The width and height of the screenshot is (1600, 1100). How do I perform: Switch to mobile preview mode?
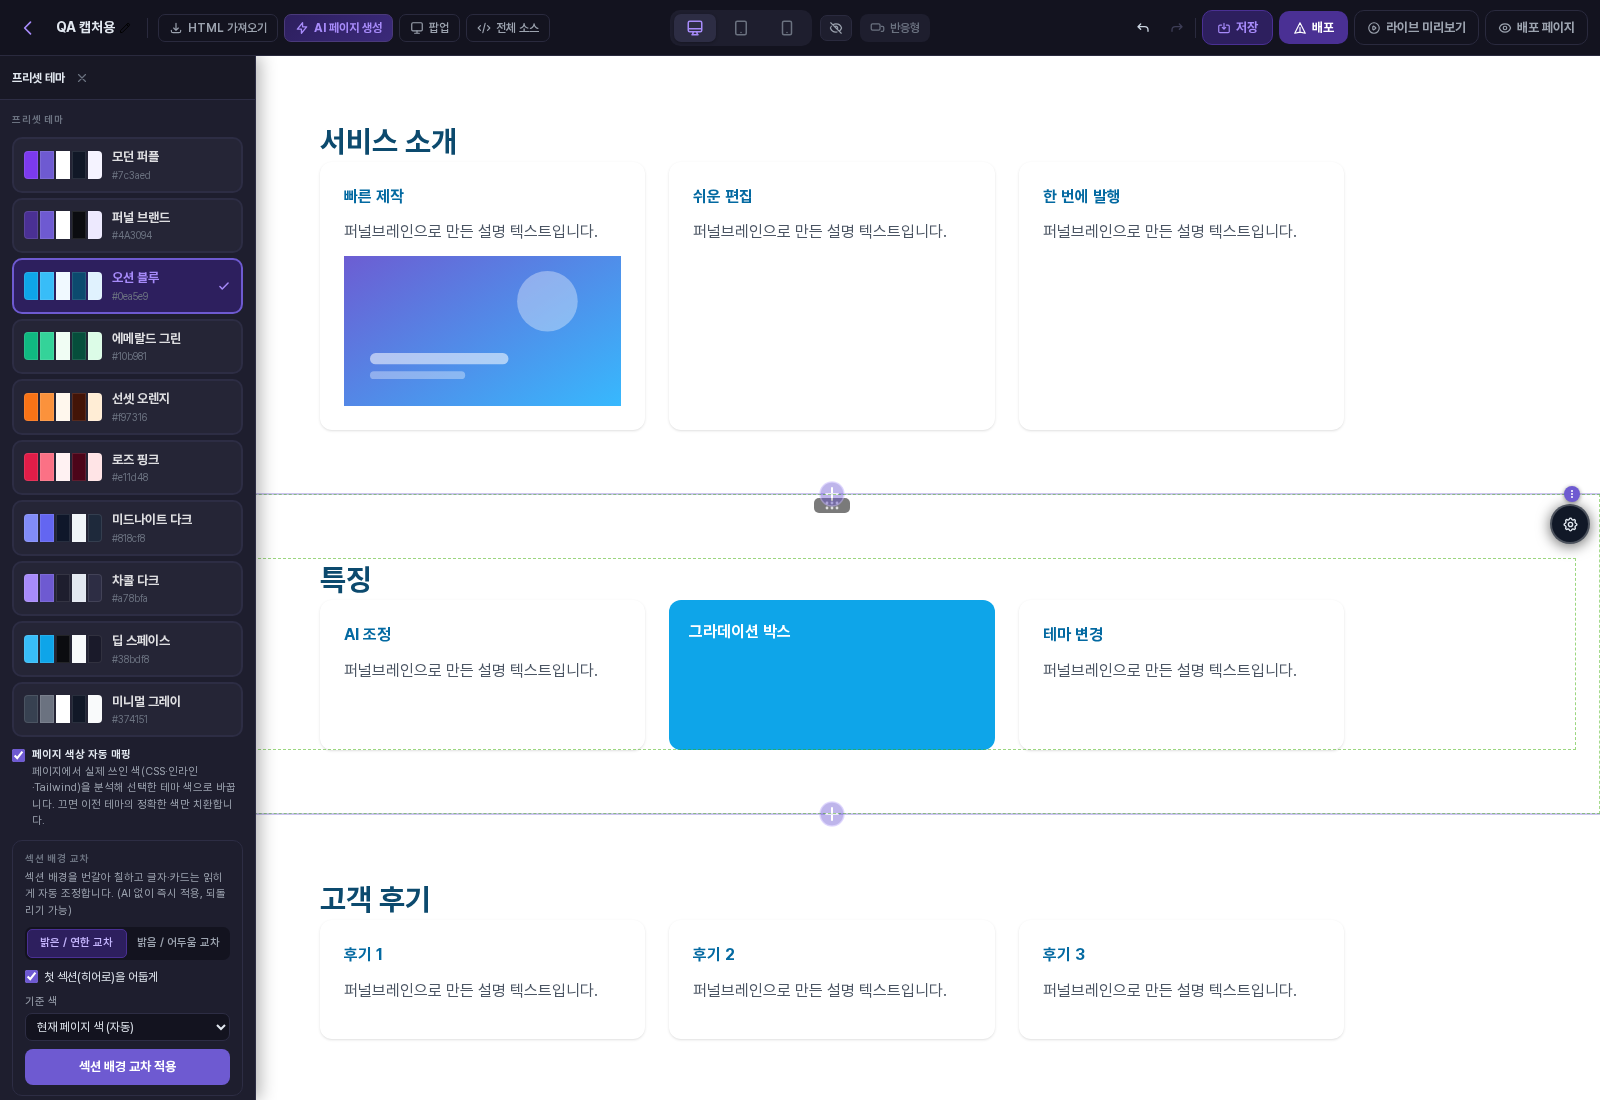pos(787,28)
